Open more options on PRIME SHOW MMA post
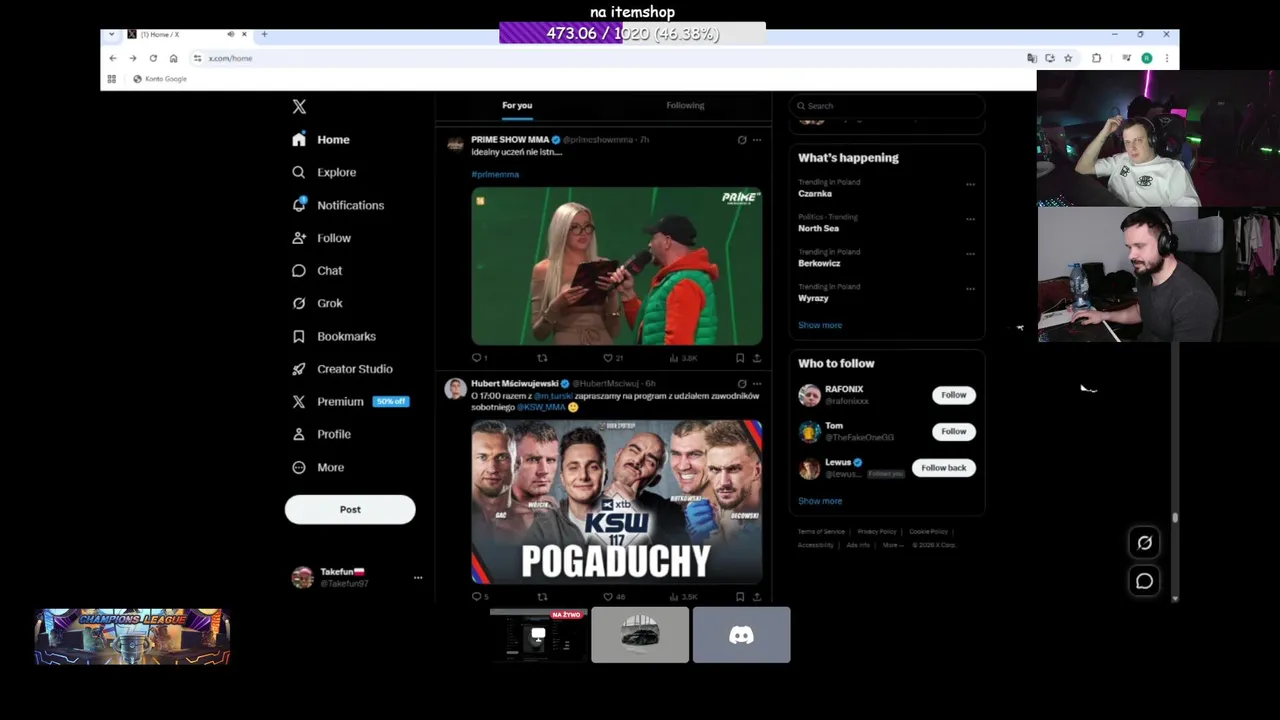Screen dimensions: 1280x720 [756, 140]
